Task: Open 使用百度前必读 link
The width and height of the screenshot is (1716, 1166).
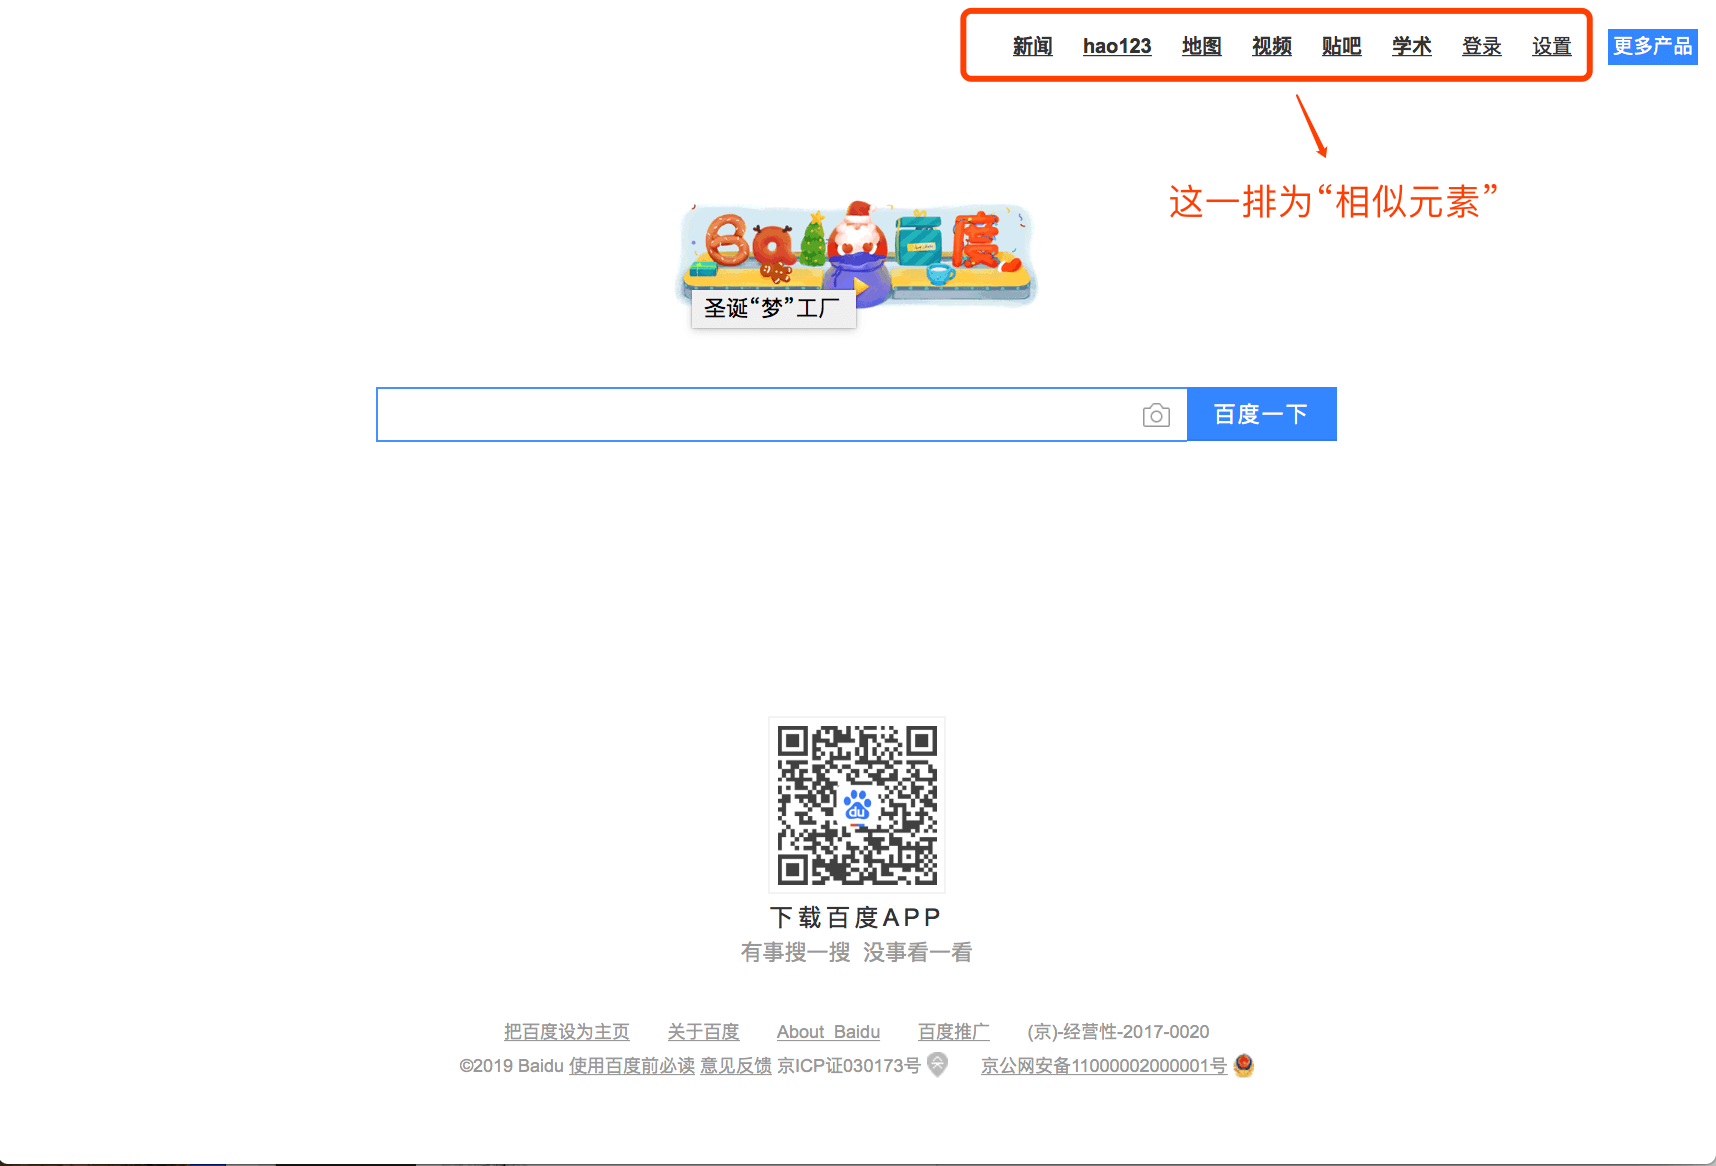Action: pos(632,1066)
